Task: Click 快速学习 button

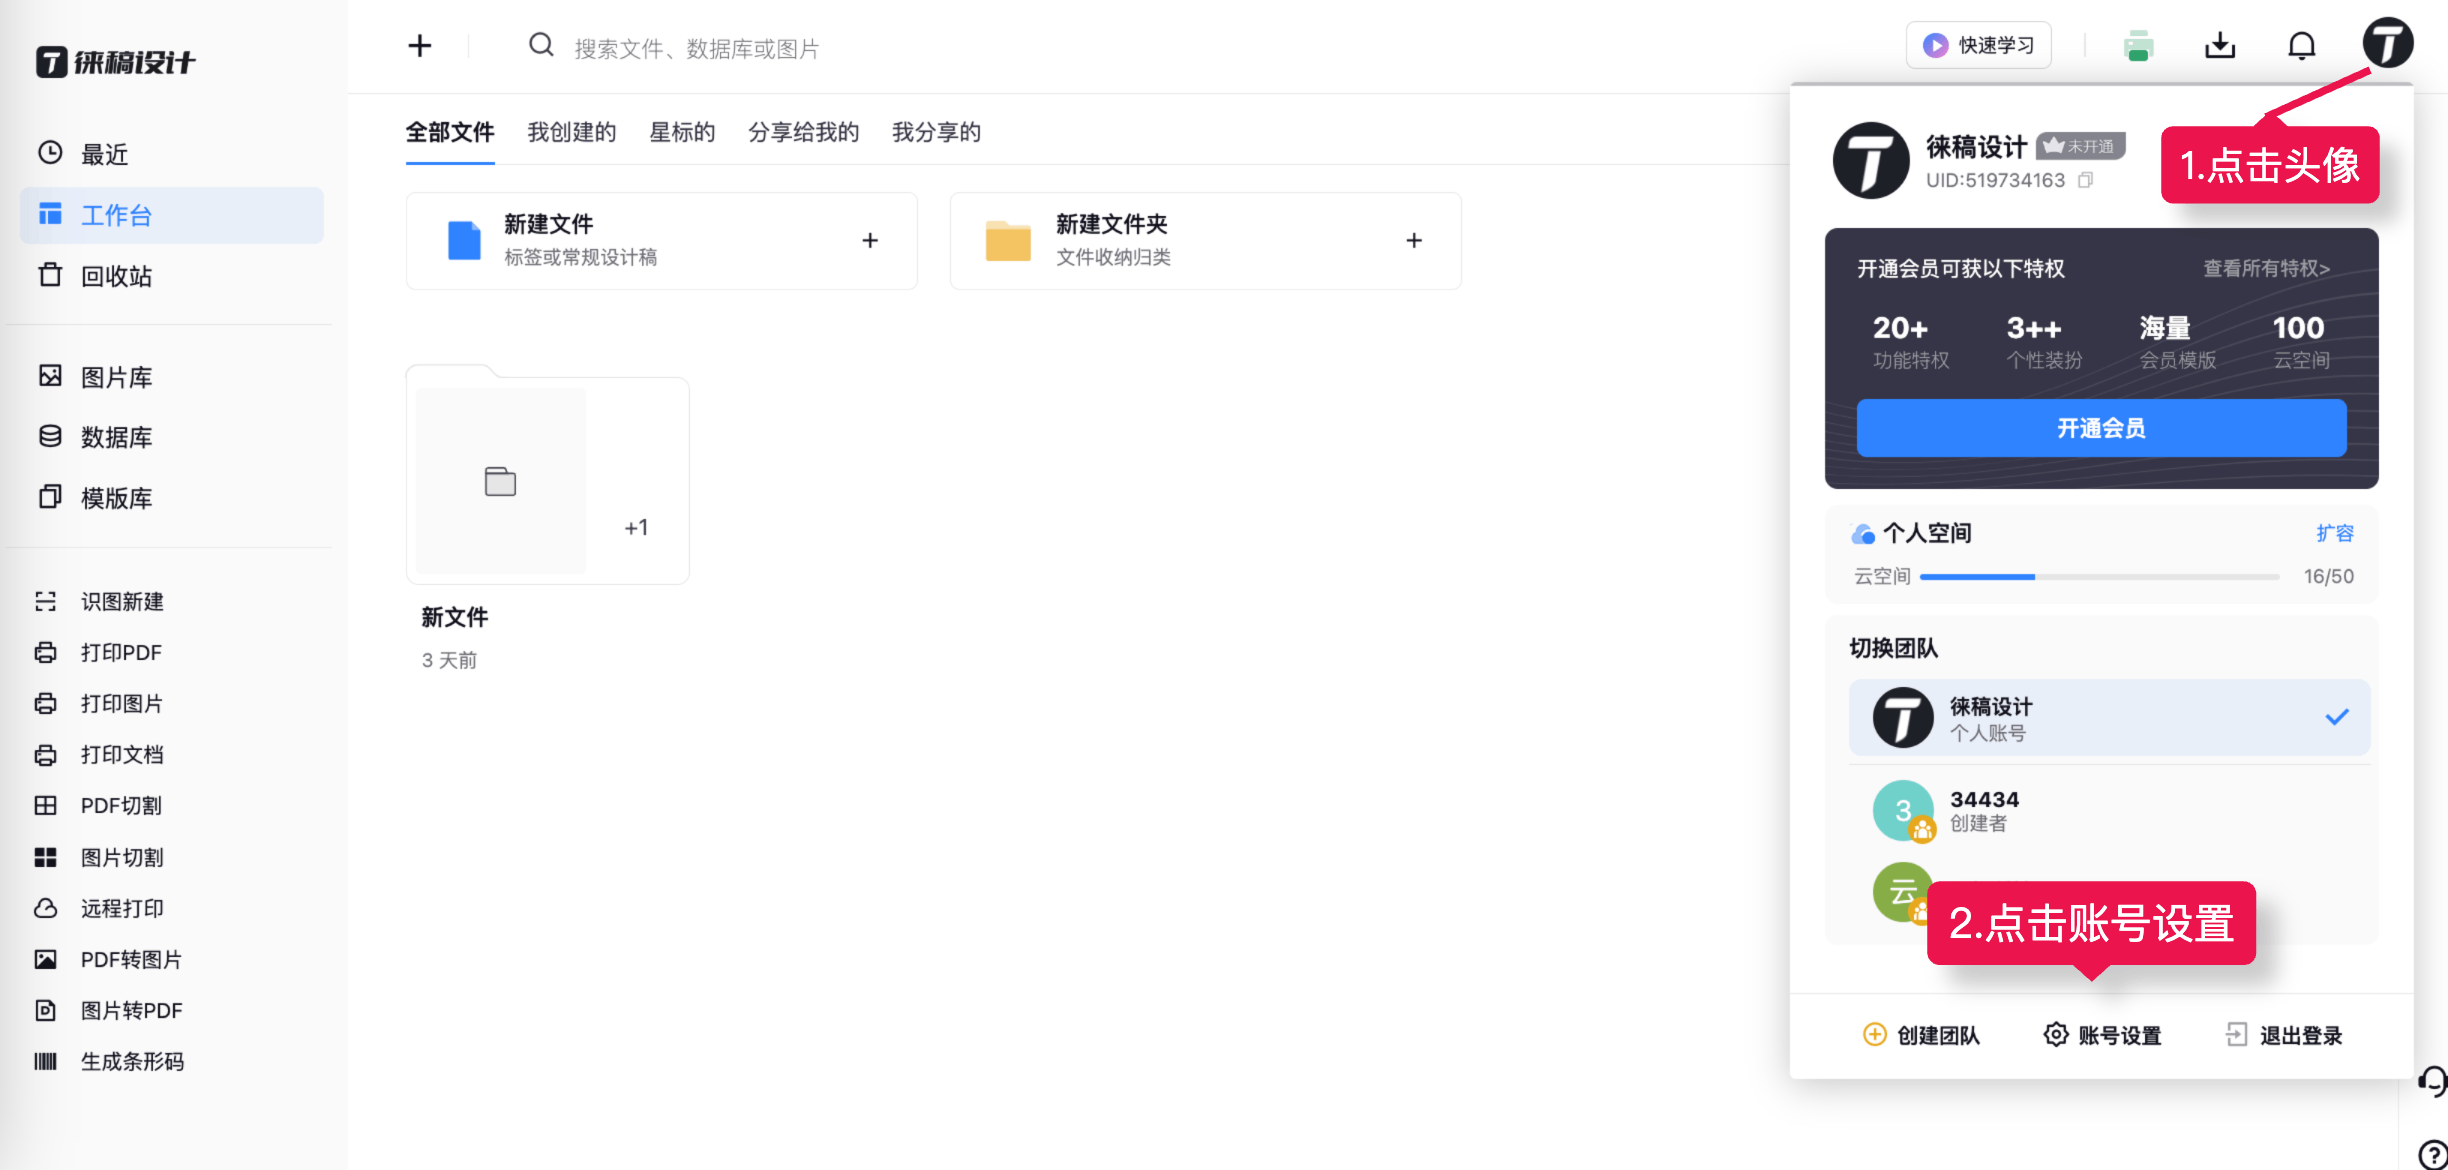Action: pos(1978,45)
